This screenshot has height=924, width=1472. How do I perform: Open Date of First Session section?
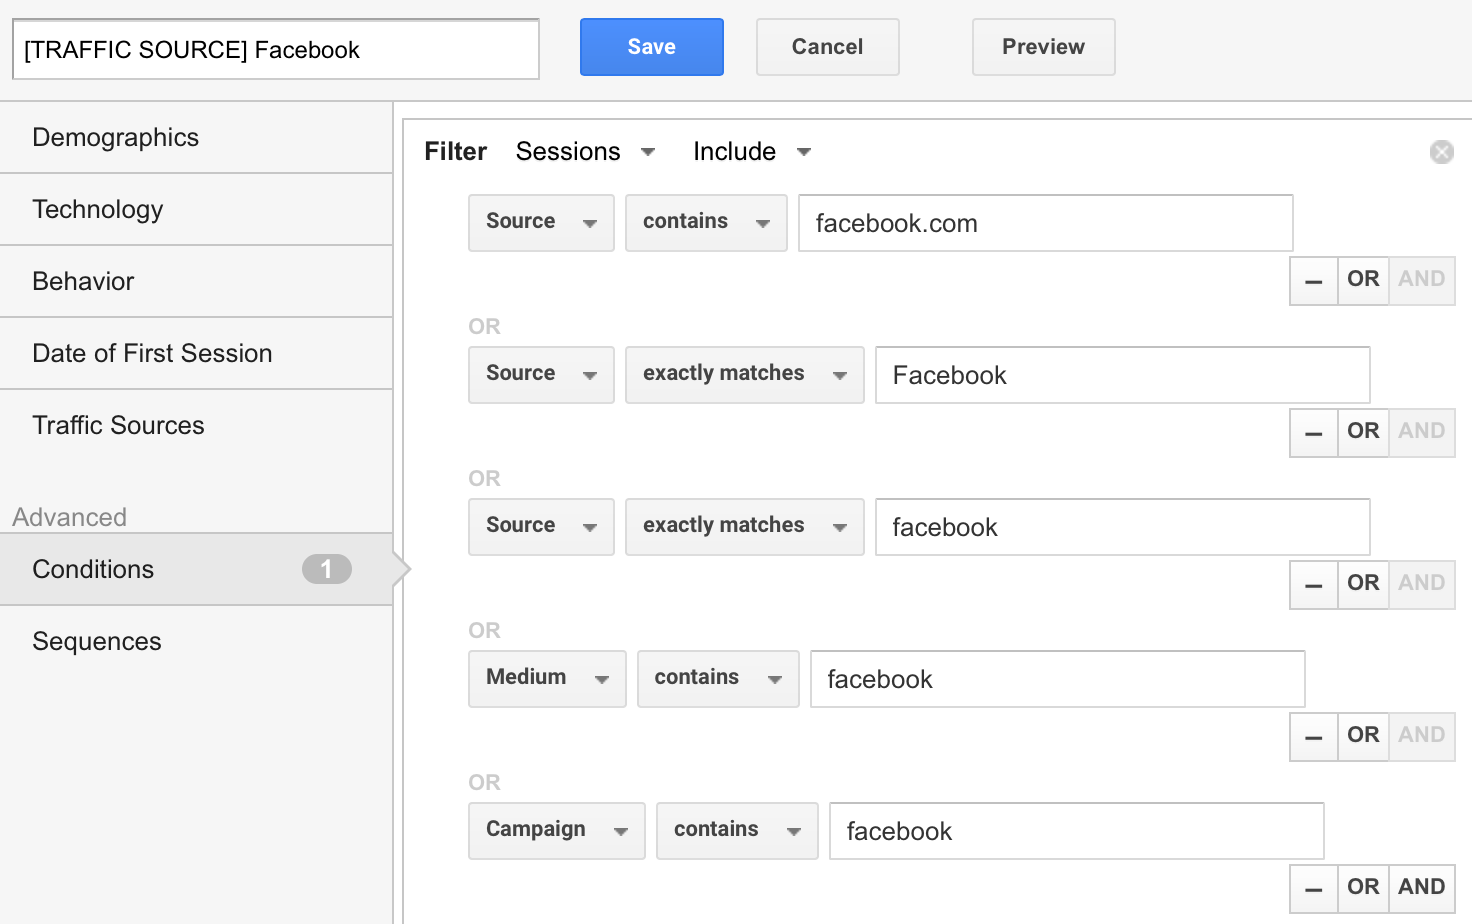pos(196,353)
